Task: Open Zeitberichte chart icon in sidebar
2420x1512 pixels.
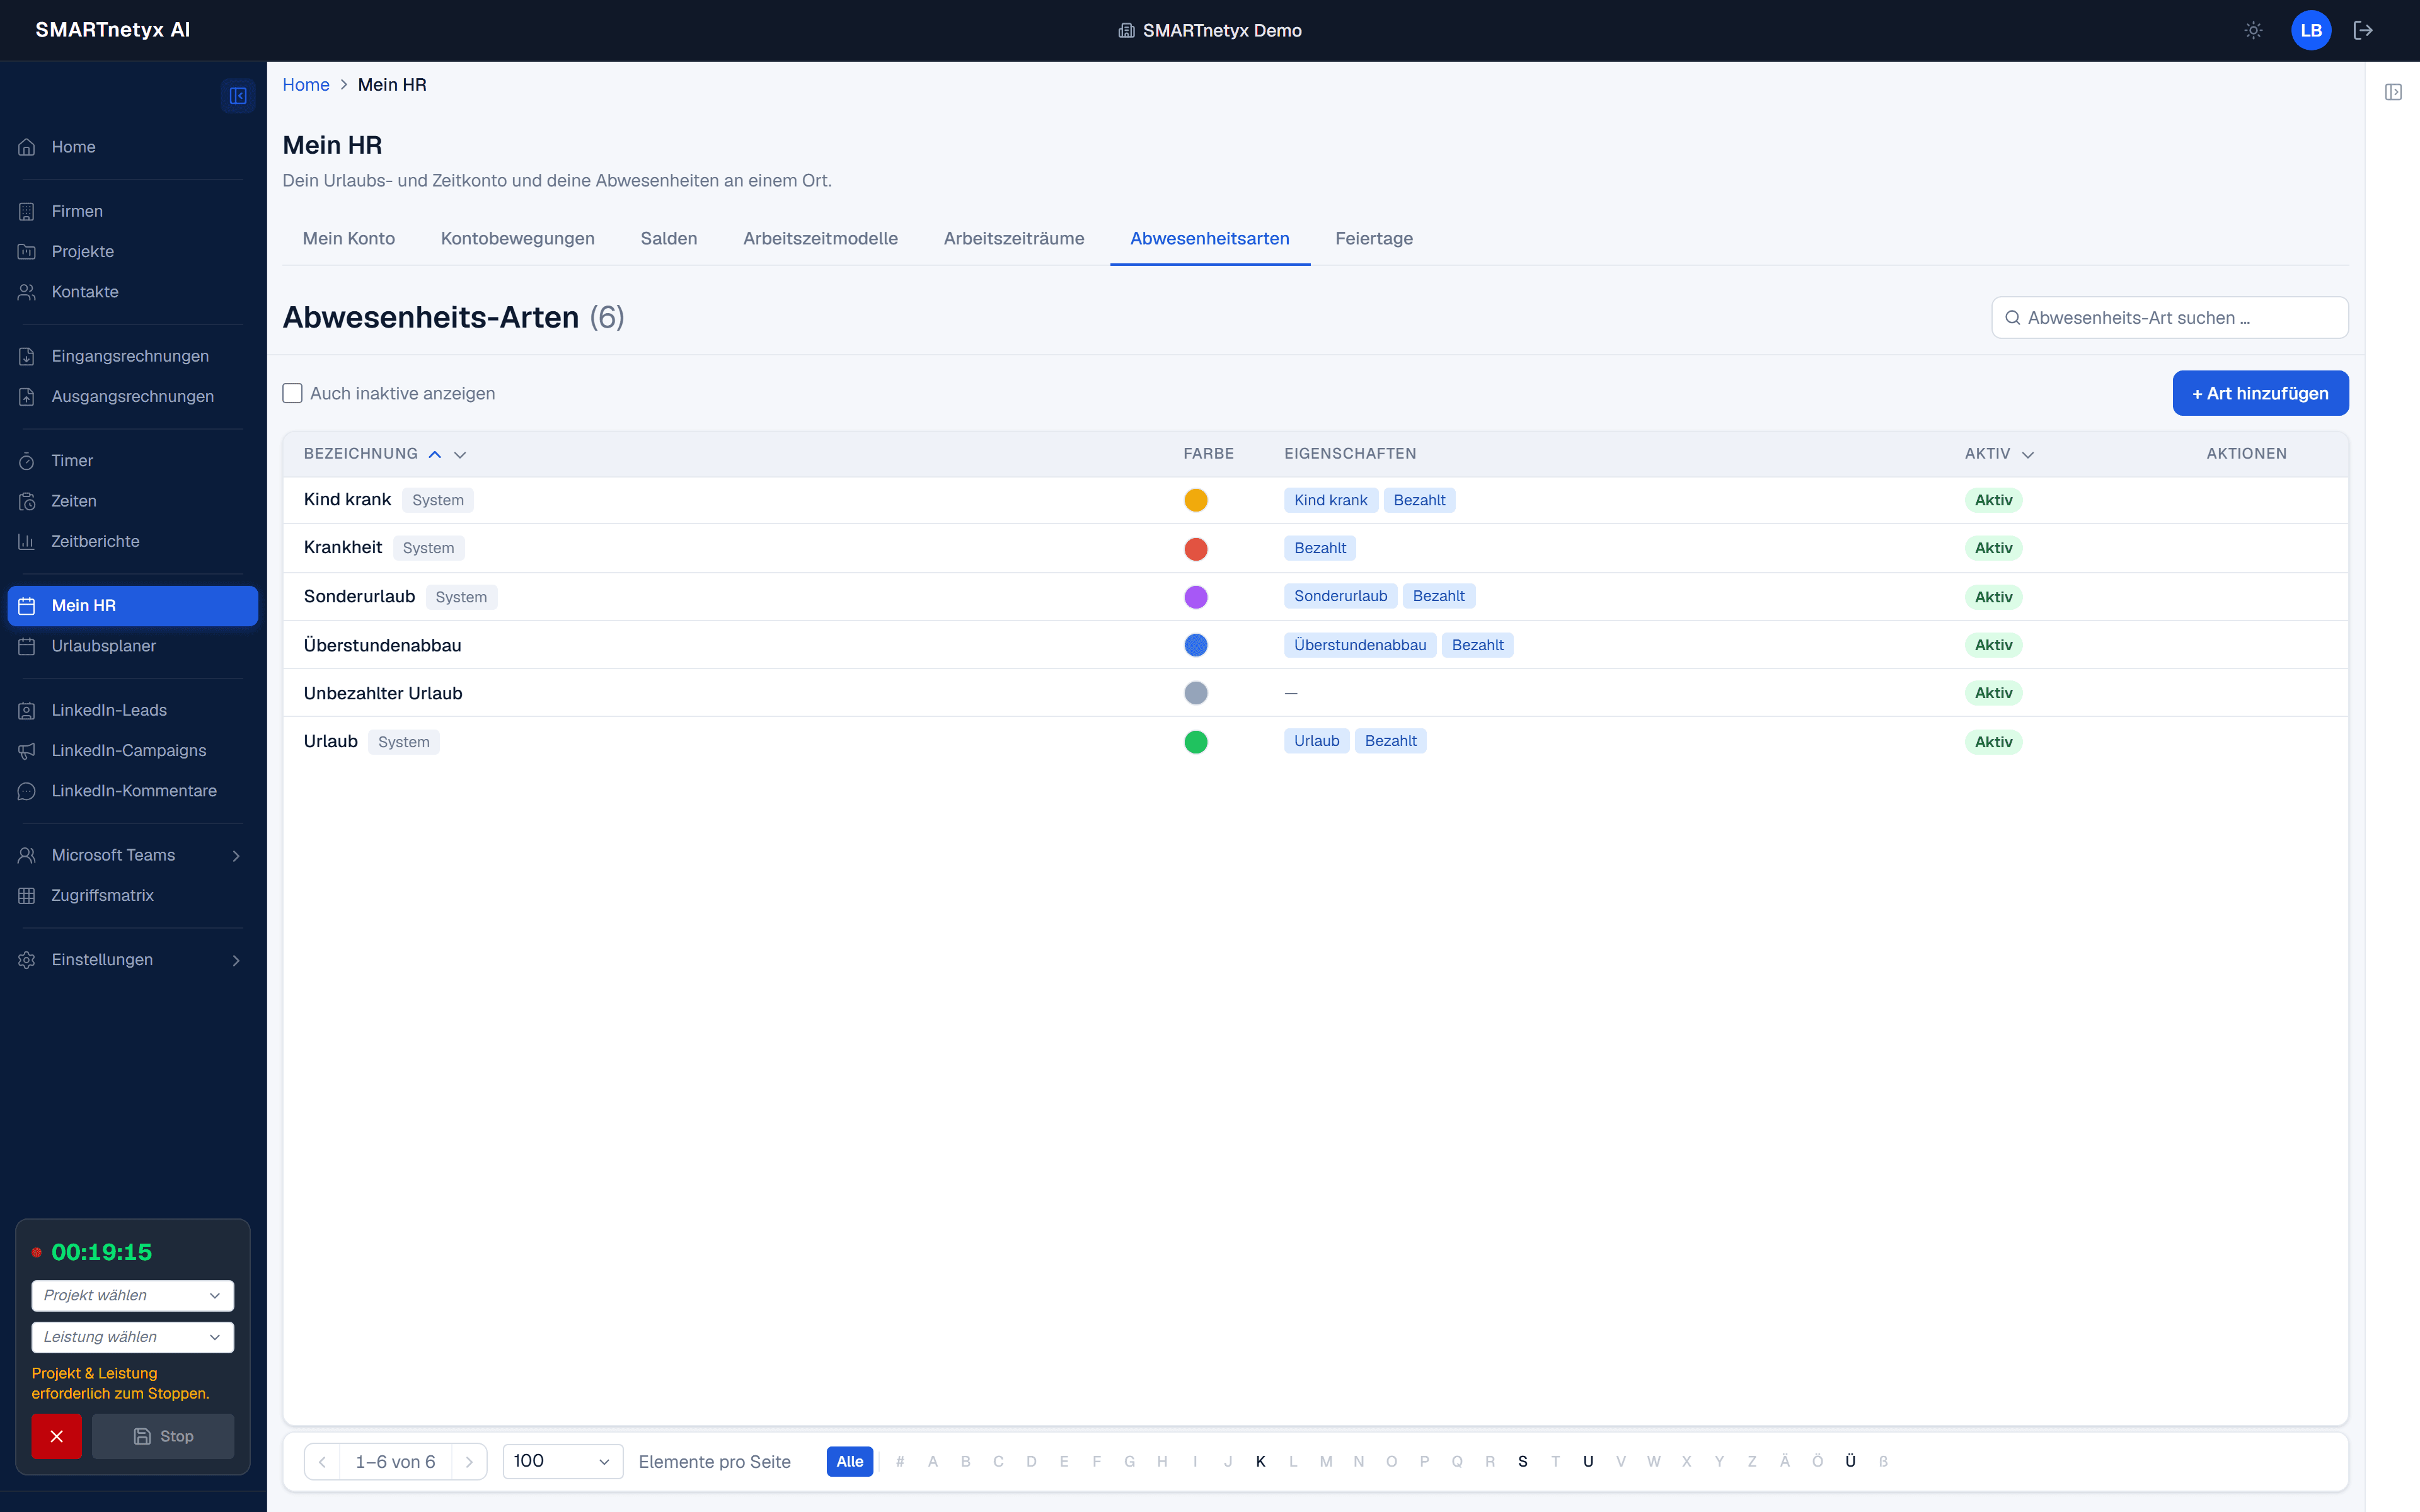Action: [27, 541]
